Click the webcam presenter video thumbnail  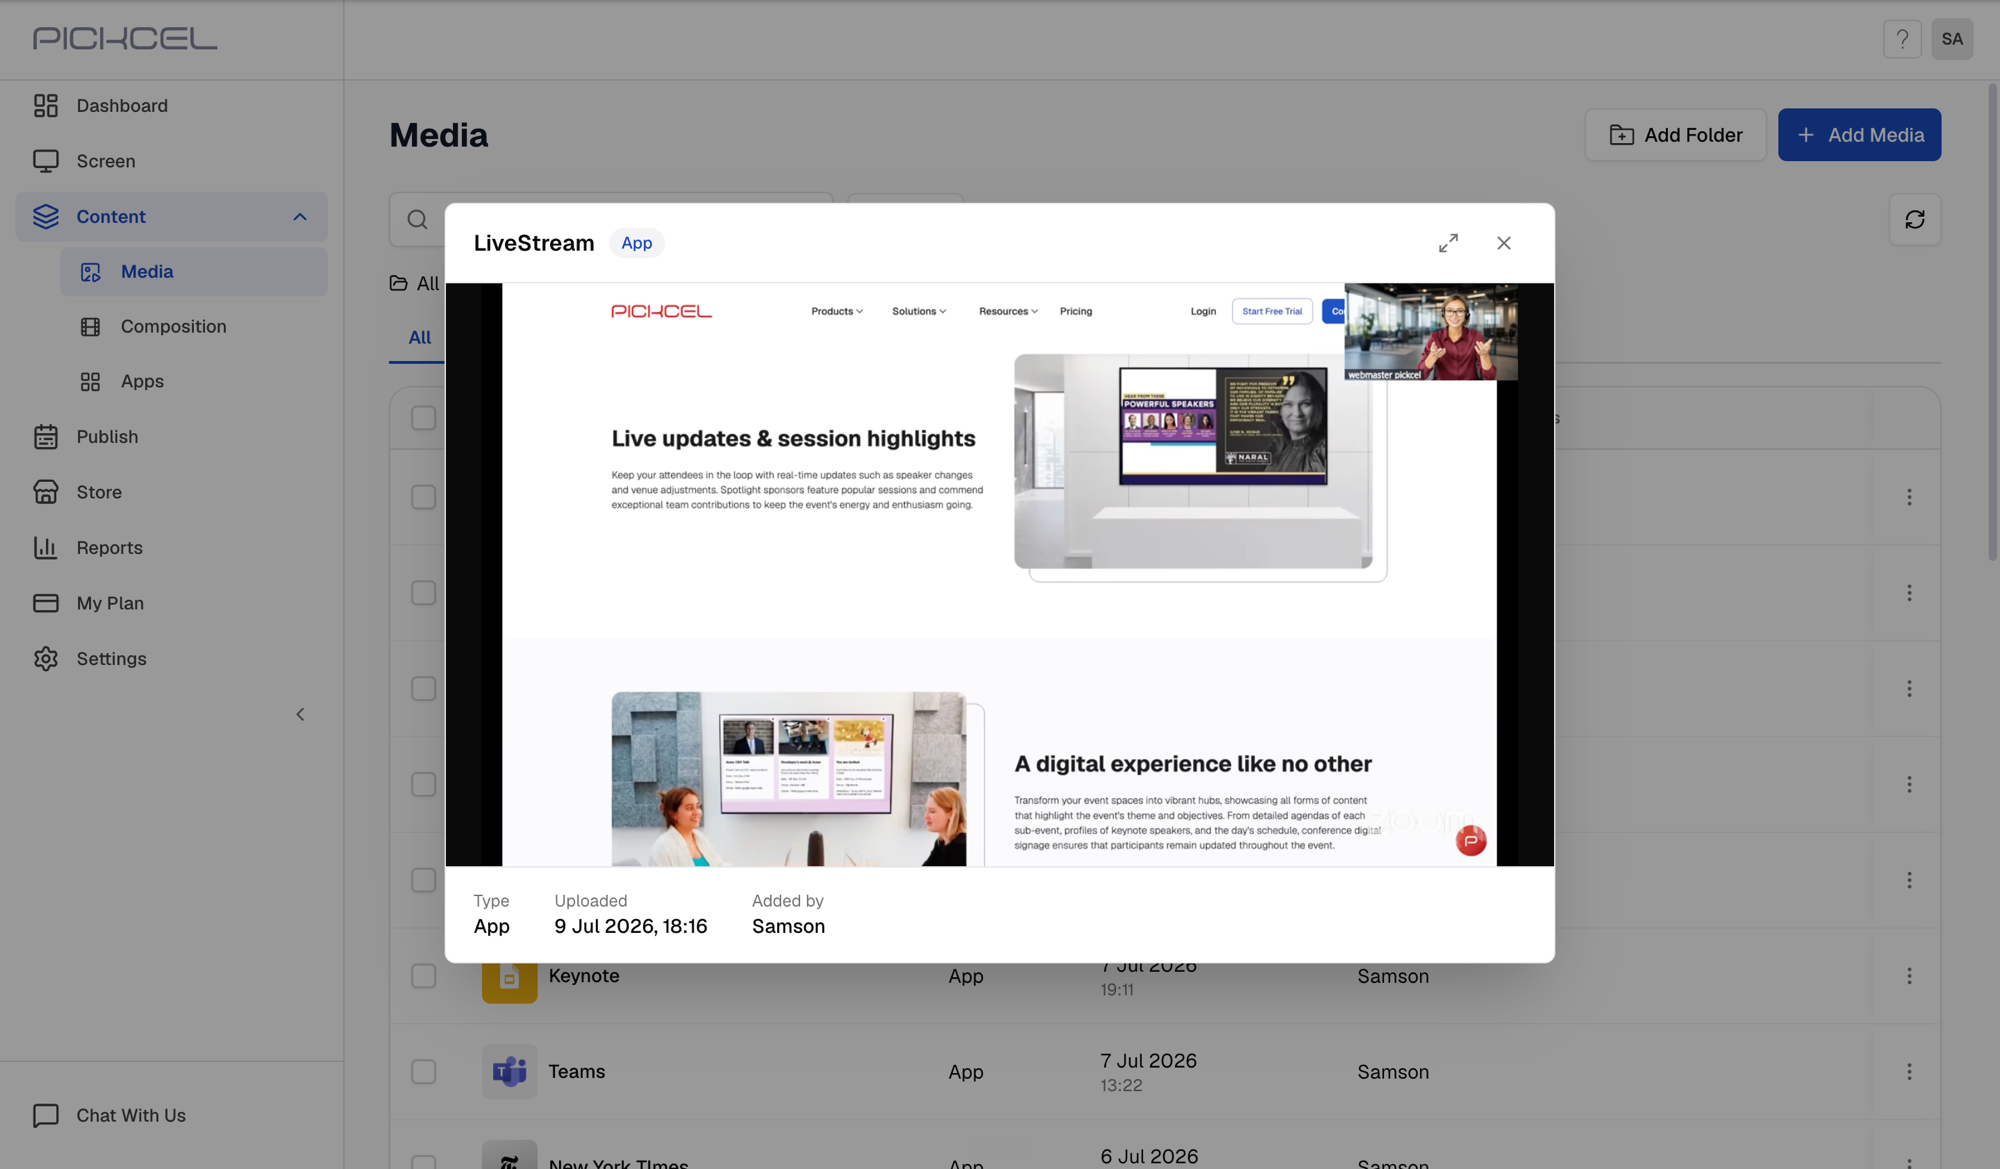click(x=1431, y=332)
